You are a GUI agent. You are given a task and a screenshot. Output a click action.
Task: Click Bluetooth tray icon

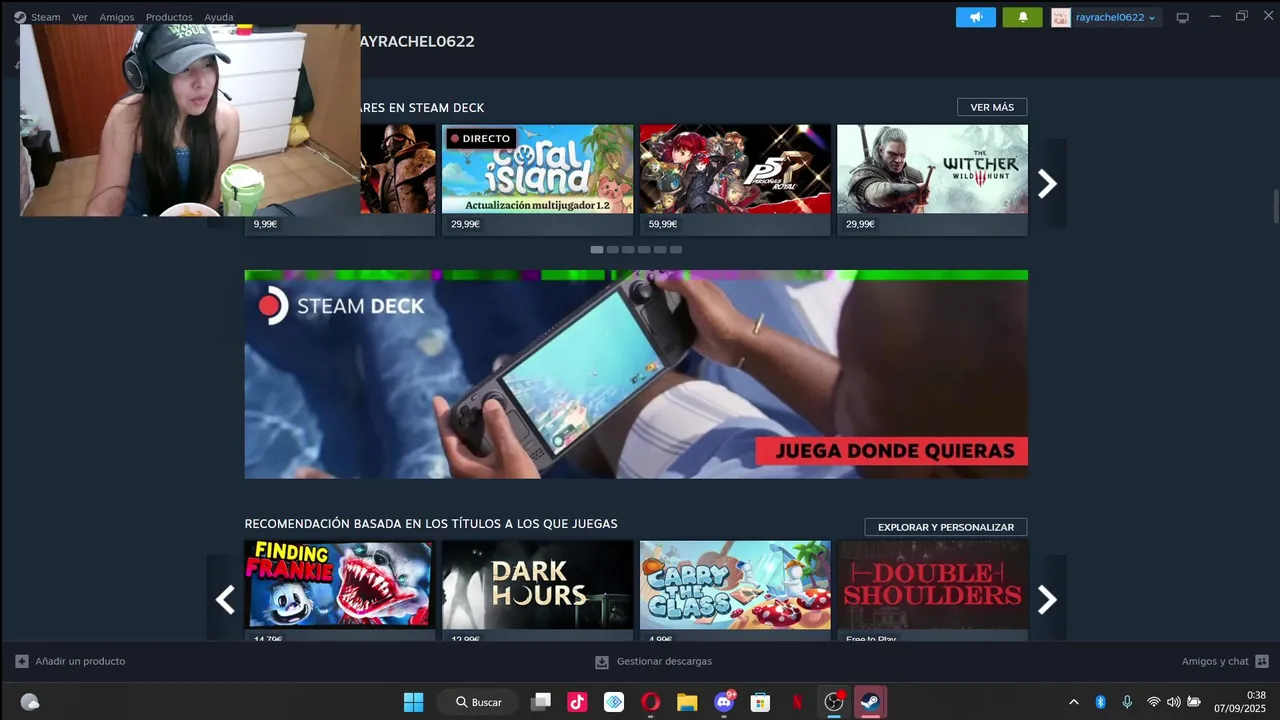click(x=1100, y=702)
